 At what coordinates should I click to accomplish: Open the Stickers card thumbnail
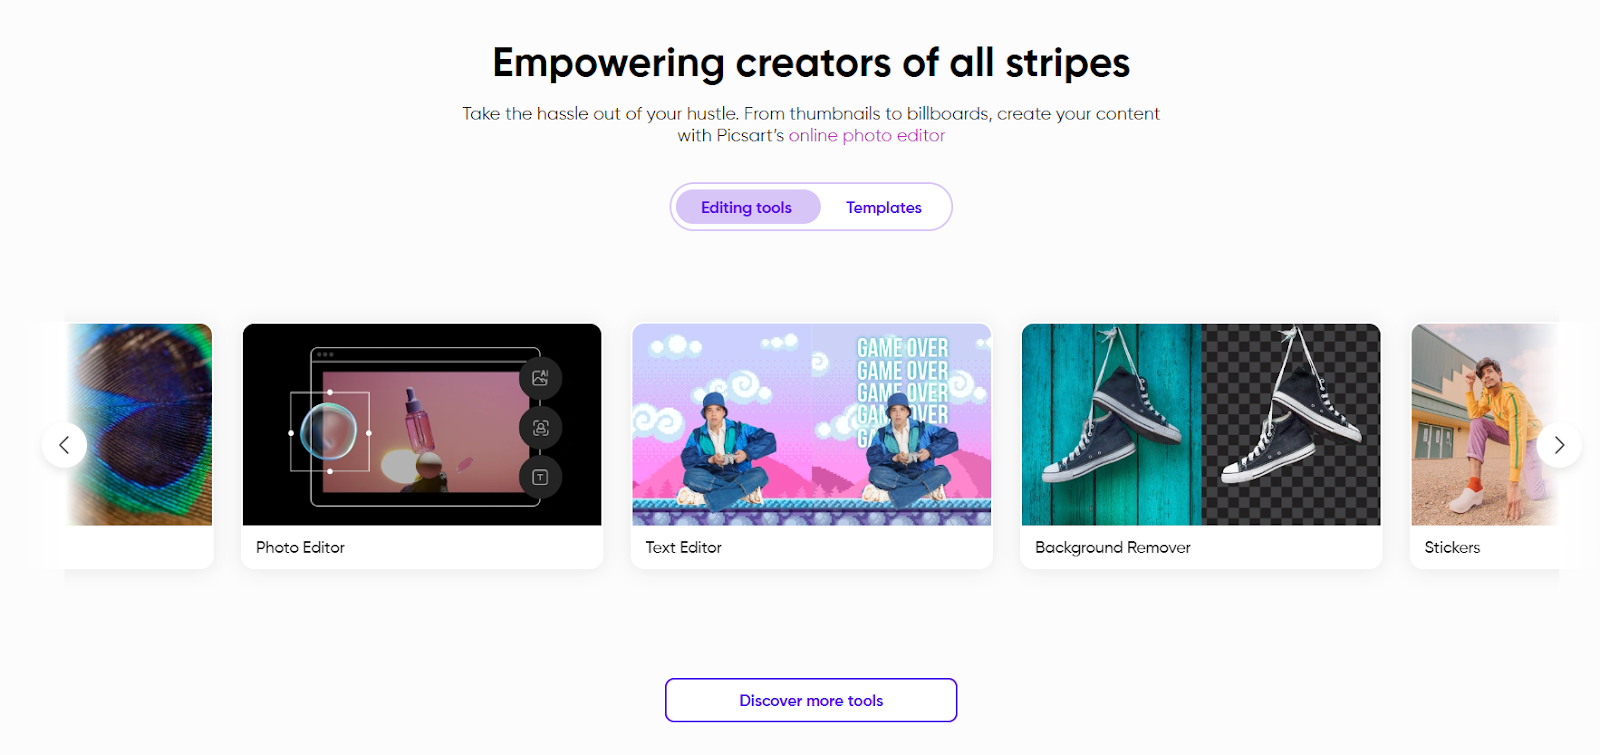1485,424
